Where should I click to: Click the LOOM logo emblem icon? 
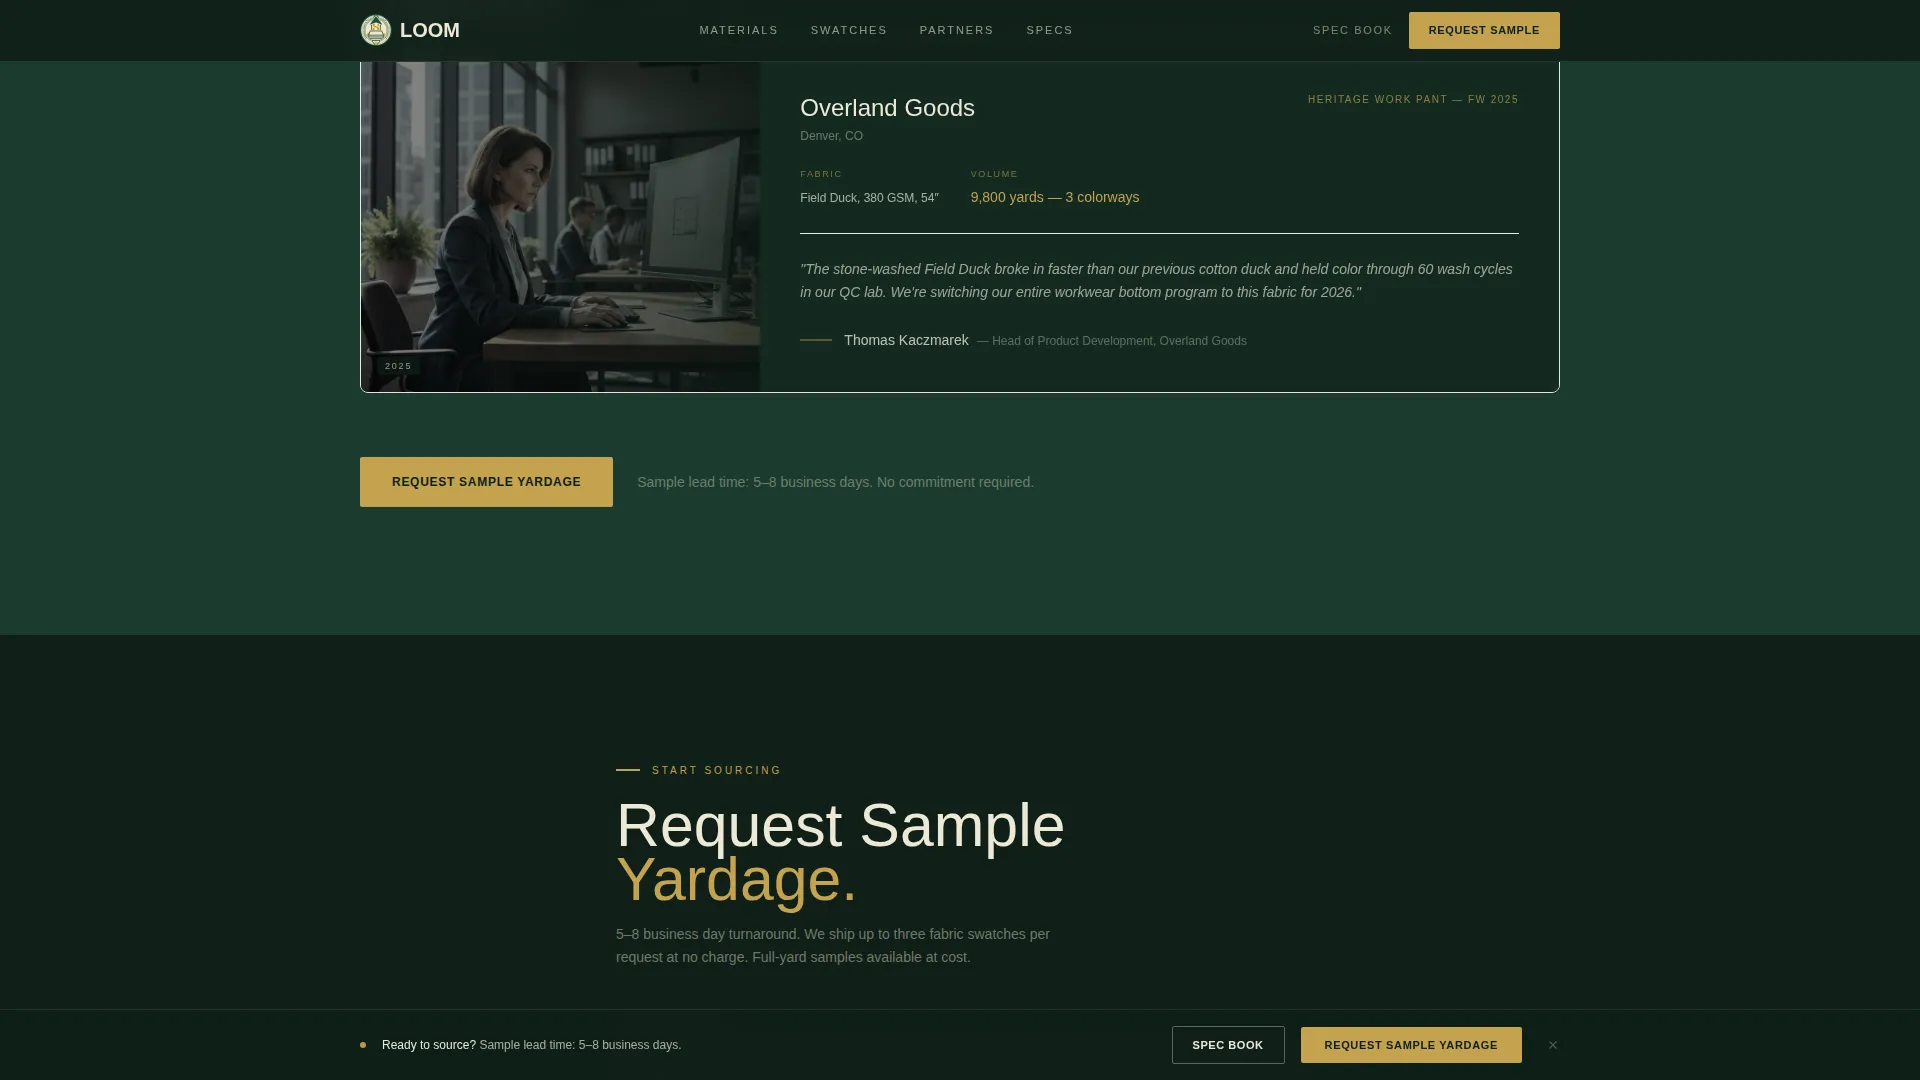click(376, 30)
